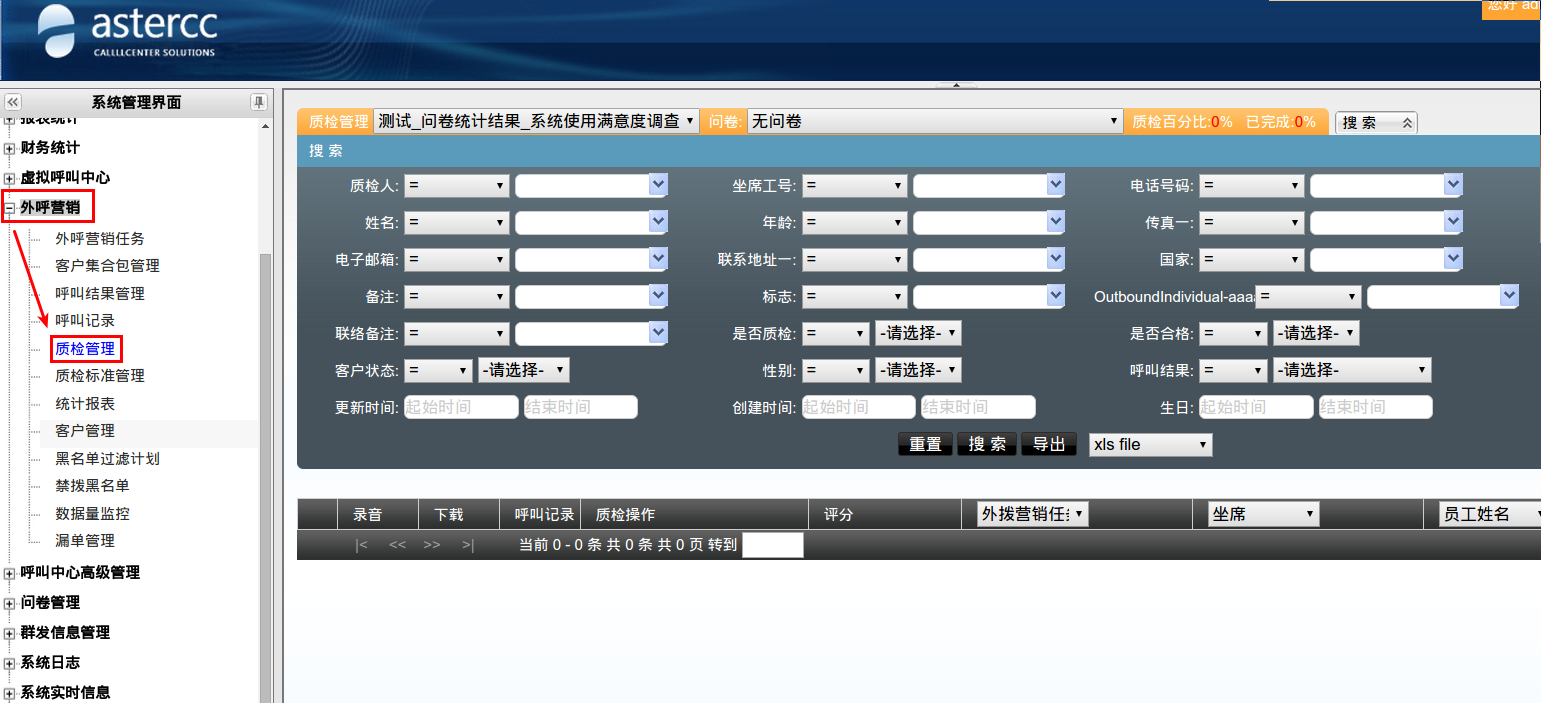The height and width of the screenshot is (703, 1541).
Task: Open the 问卷 dropdown showing 无问卷
Action: pyautogui.click(x=935, y=121)
